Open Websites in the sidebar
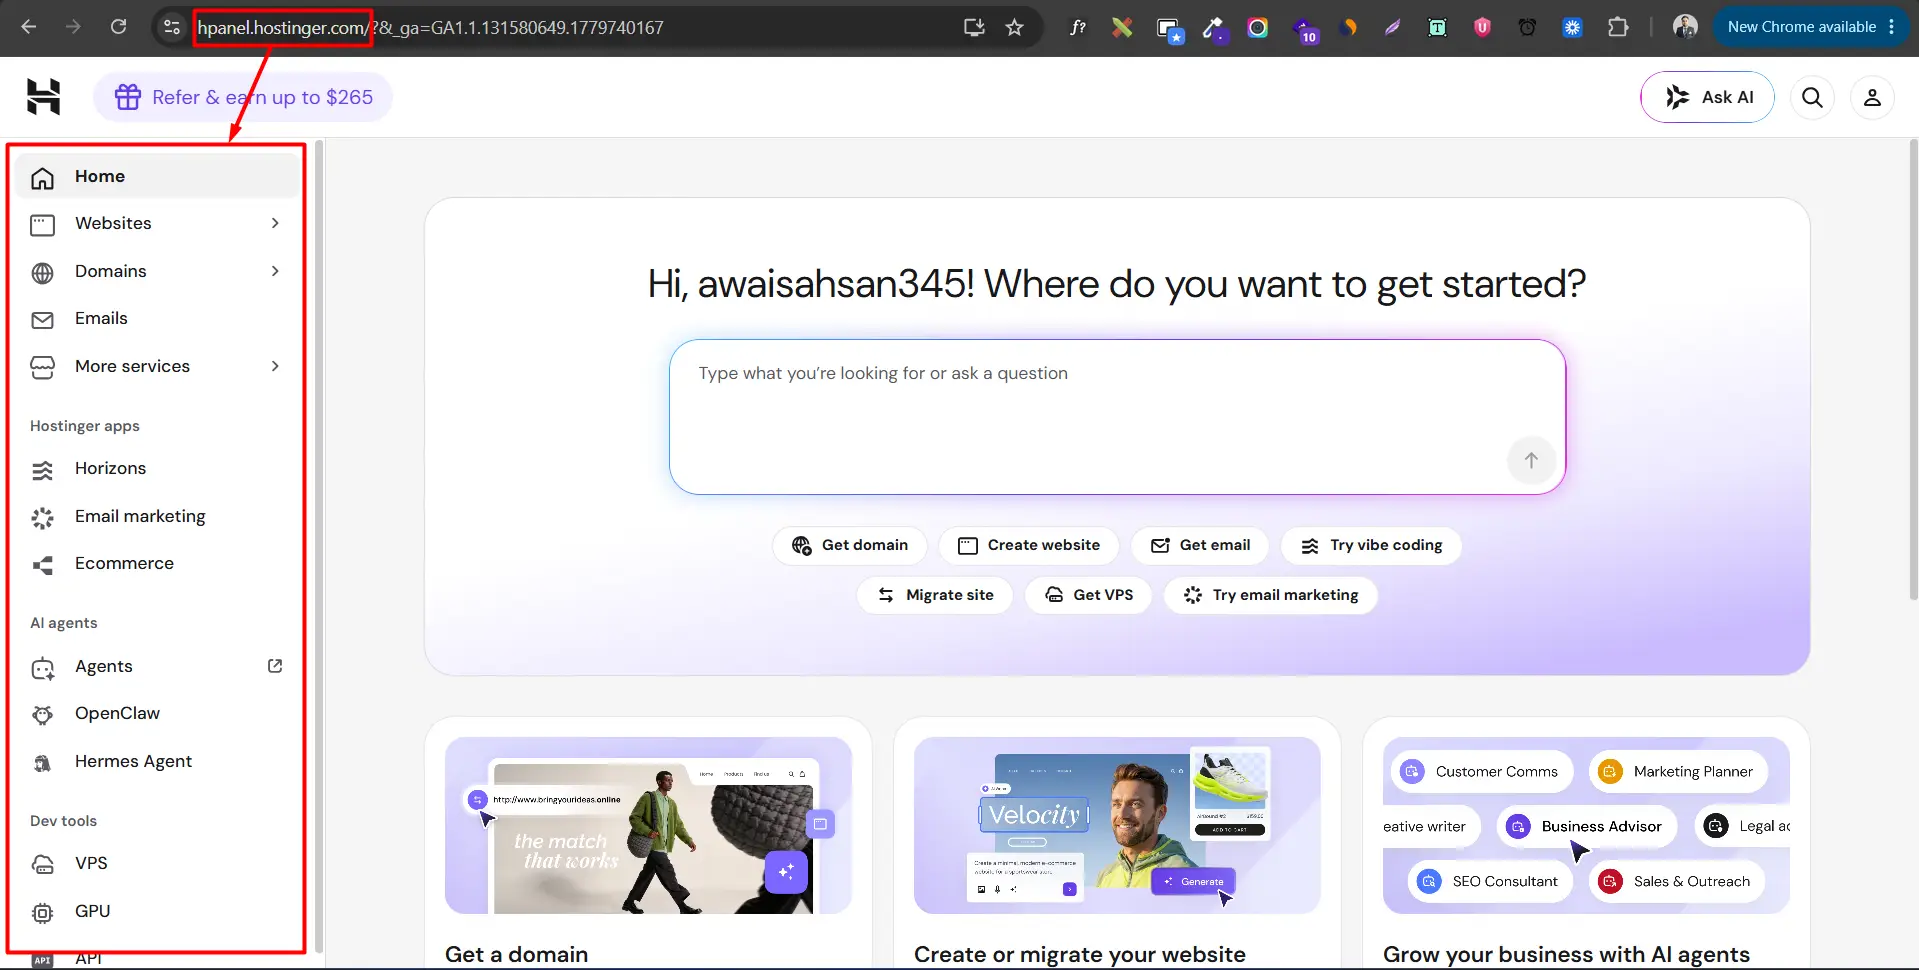The height and width of the screenshot is (970, 1919). click(x=157, y=224)
